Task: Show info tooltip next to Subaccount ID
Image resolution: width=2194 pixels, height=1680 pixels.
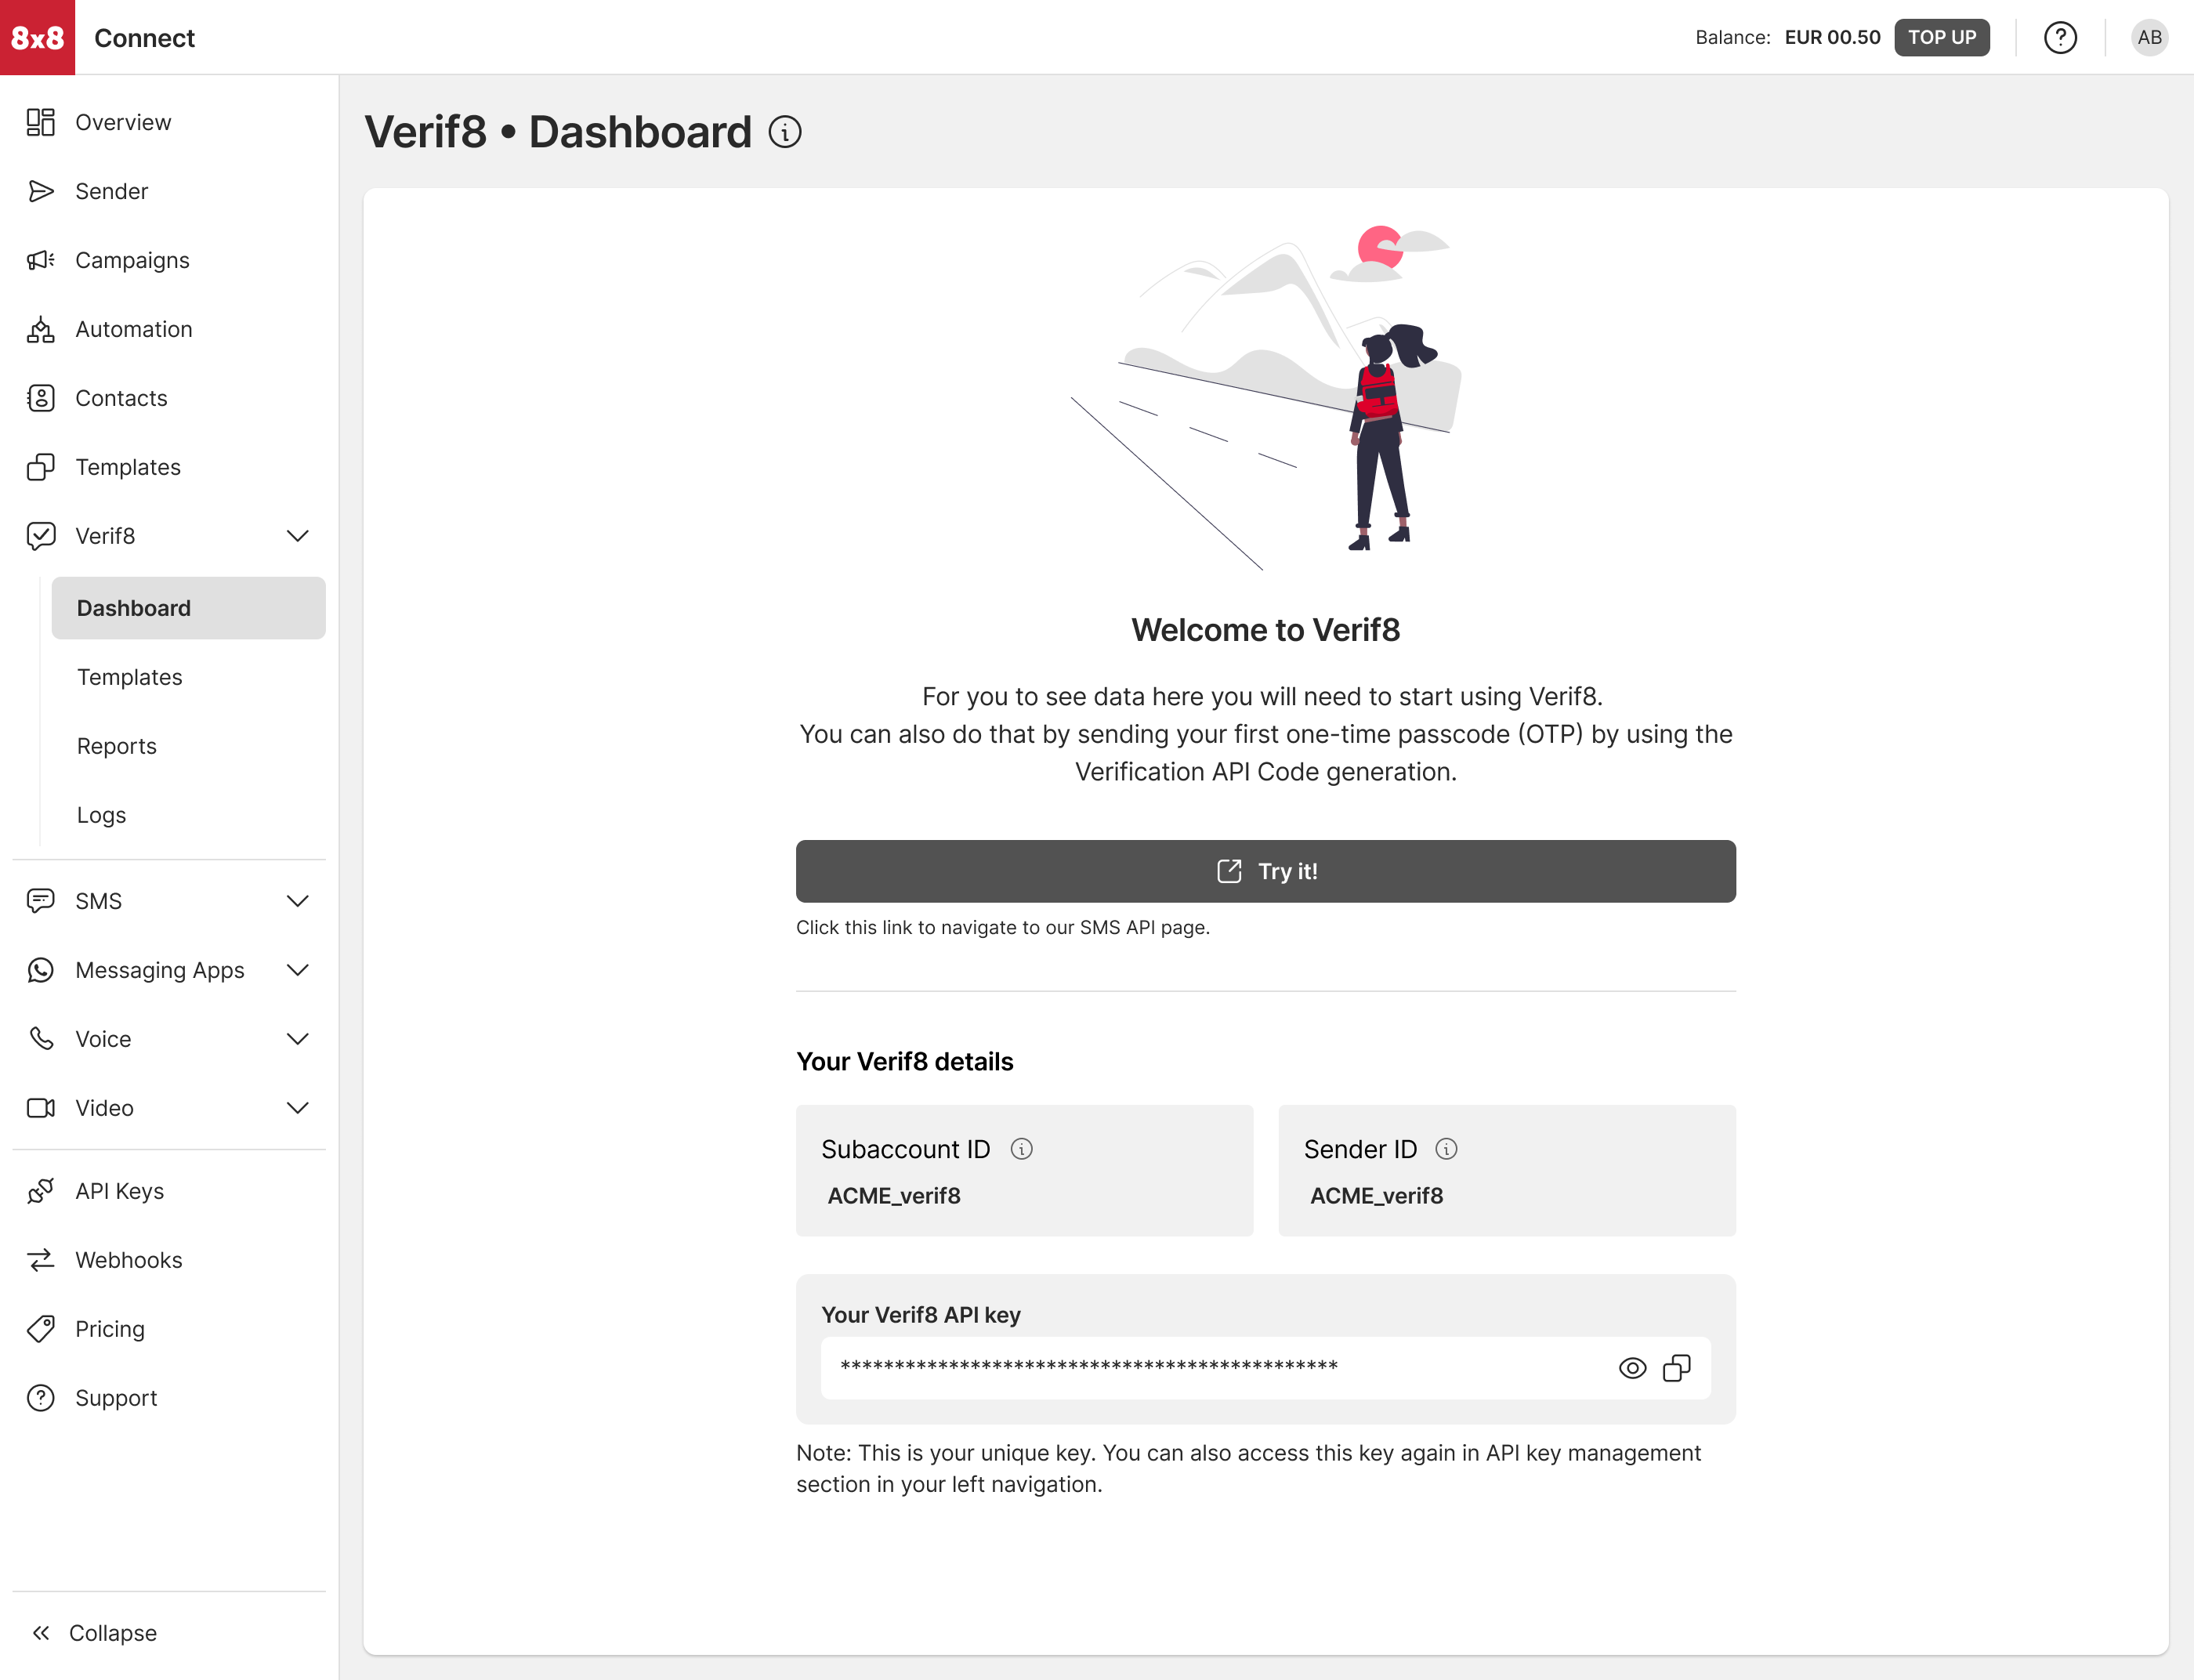Action: (x=1022, y=1149)
